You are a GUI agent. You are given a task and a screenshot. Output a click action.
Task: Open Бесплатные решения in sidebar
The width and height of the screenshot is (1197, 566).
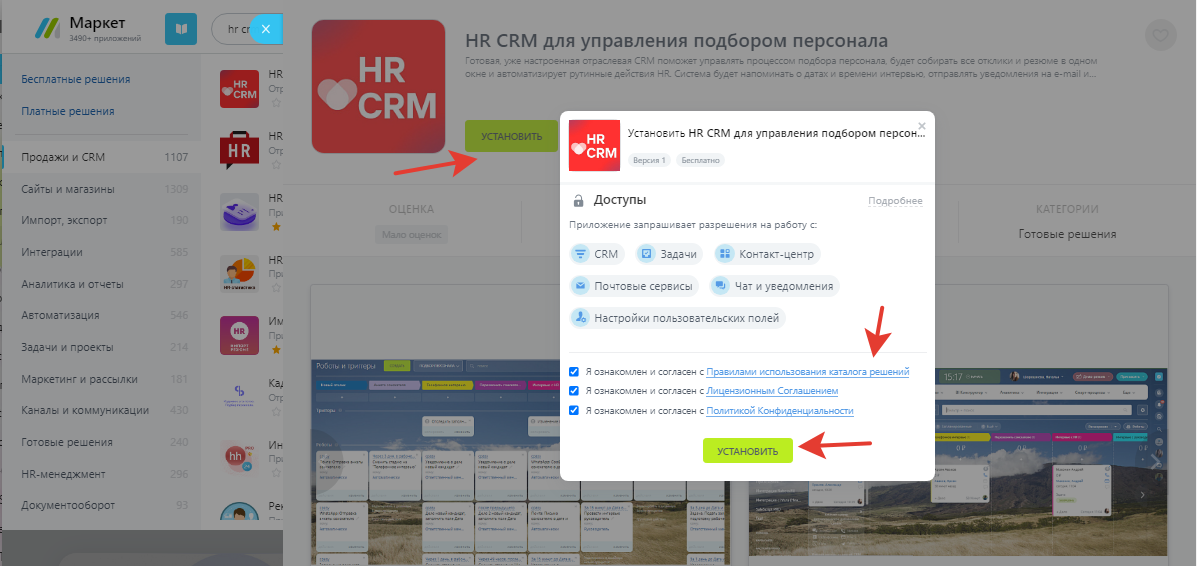[76, 79]
